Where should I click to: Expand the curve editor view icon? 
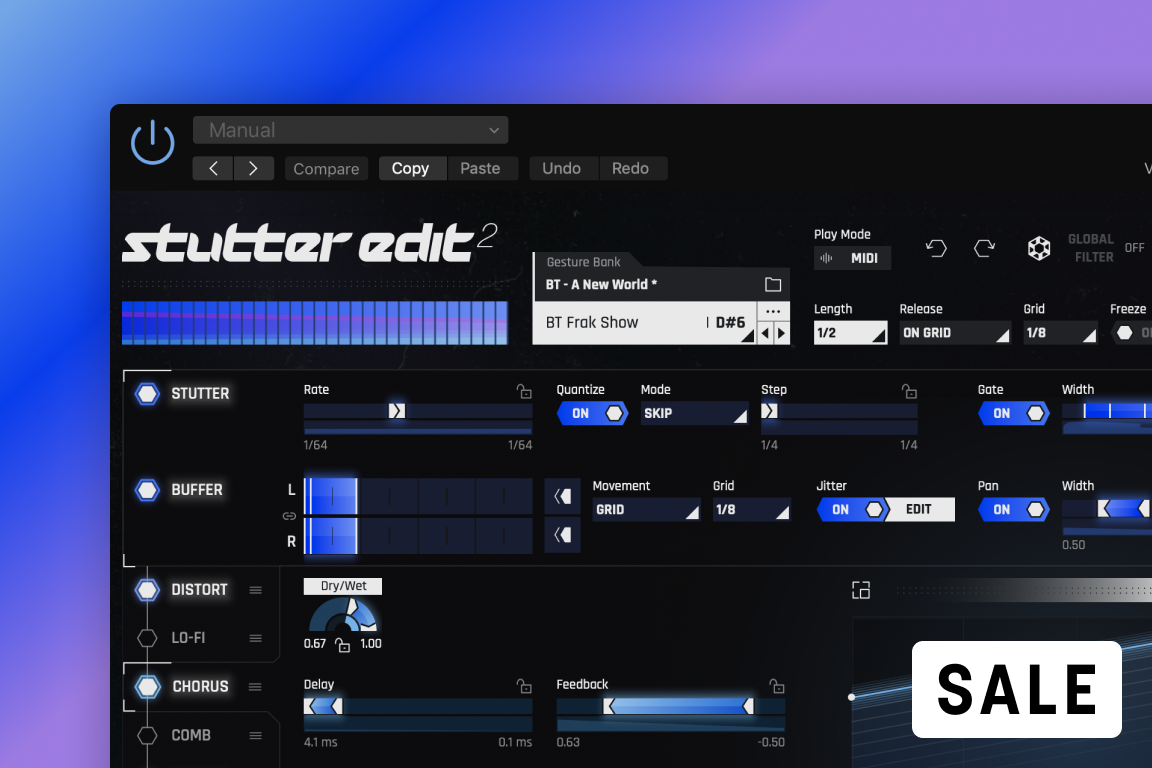pos(861,590)
